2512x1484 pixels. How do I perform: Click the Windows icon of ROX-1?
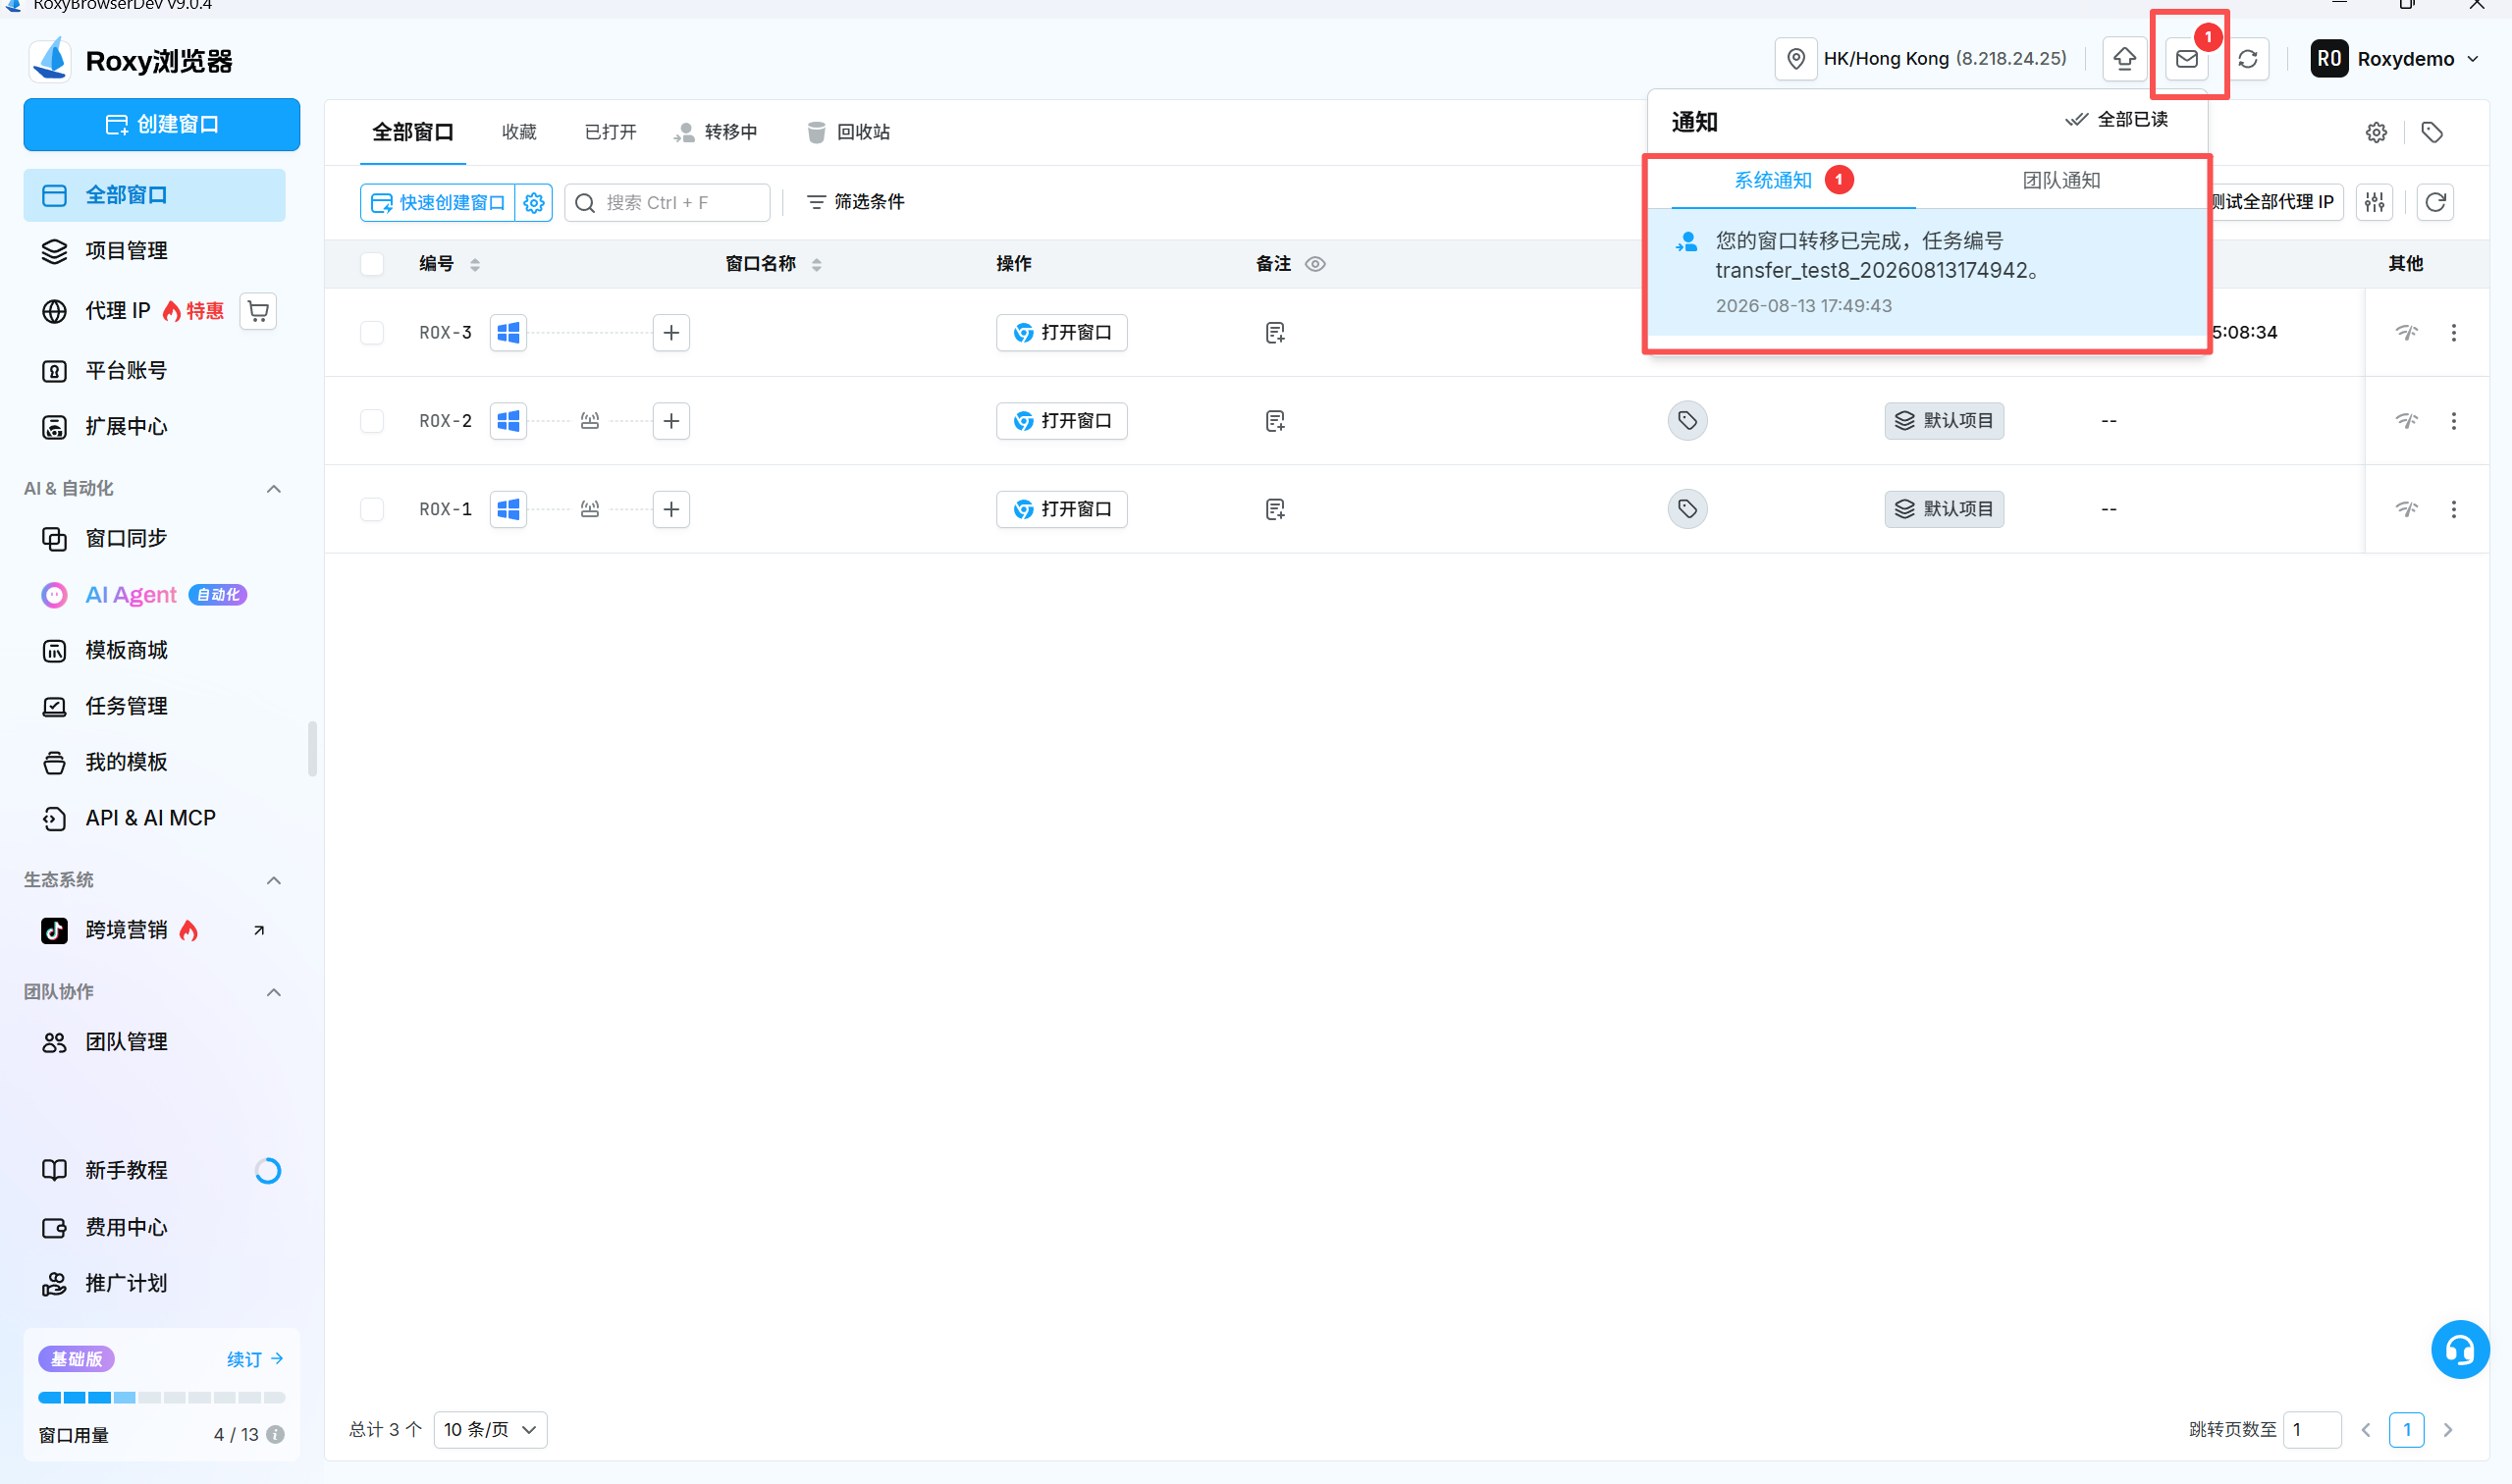508,509
